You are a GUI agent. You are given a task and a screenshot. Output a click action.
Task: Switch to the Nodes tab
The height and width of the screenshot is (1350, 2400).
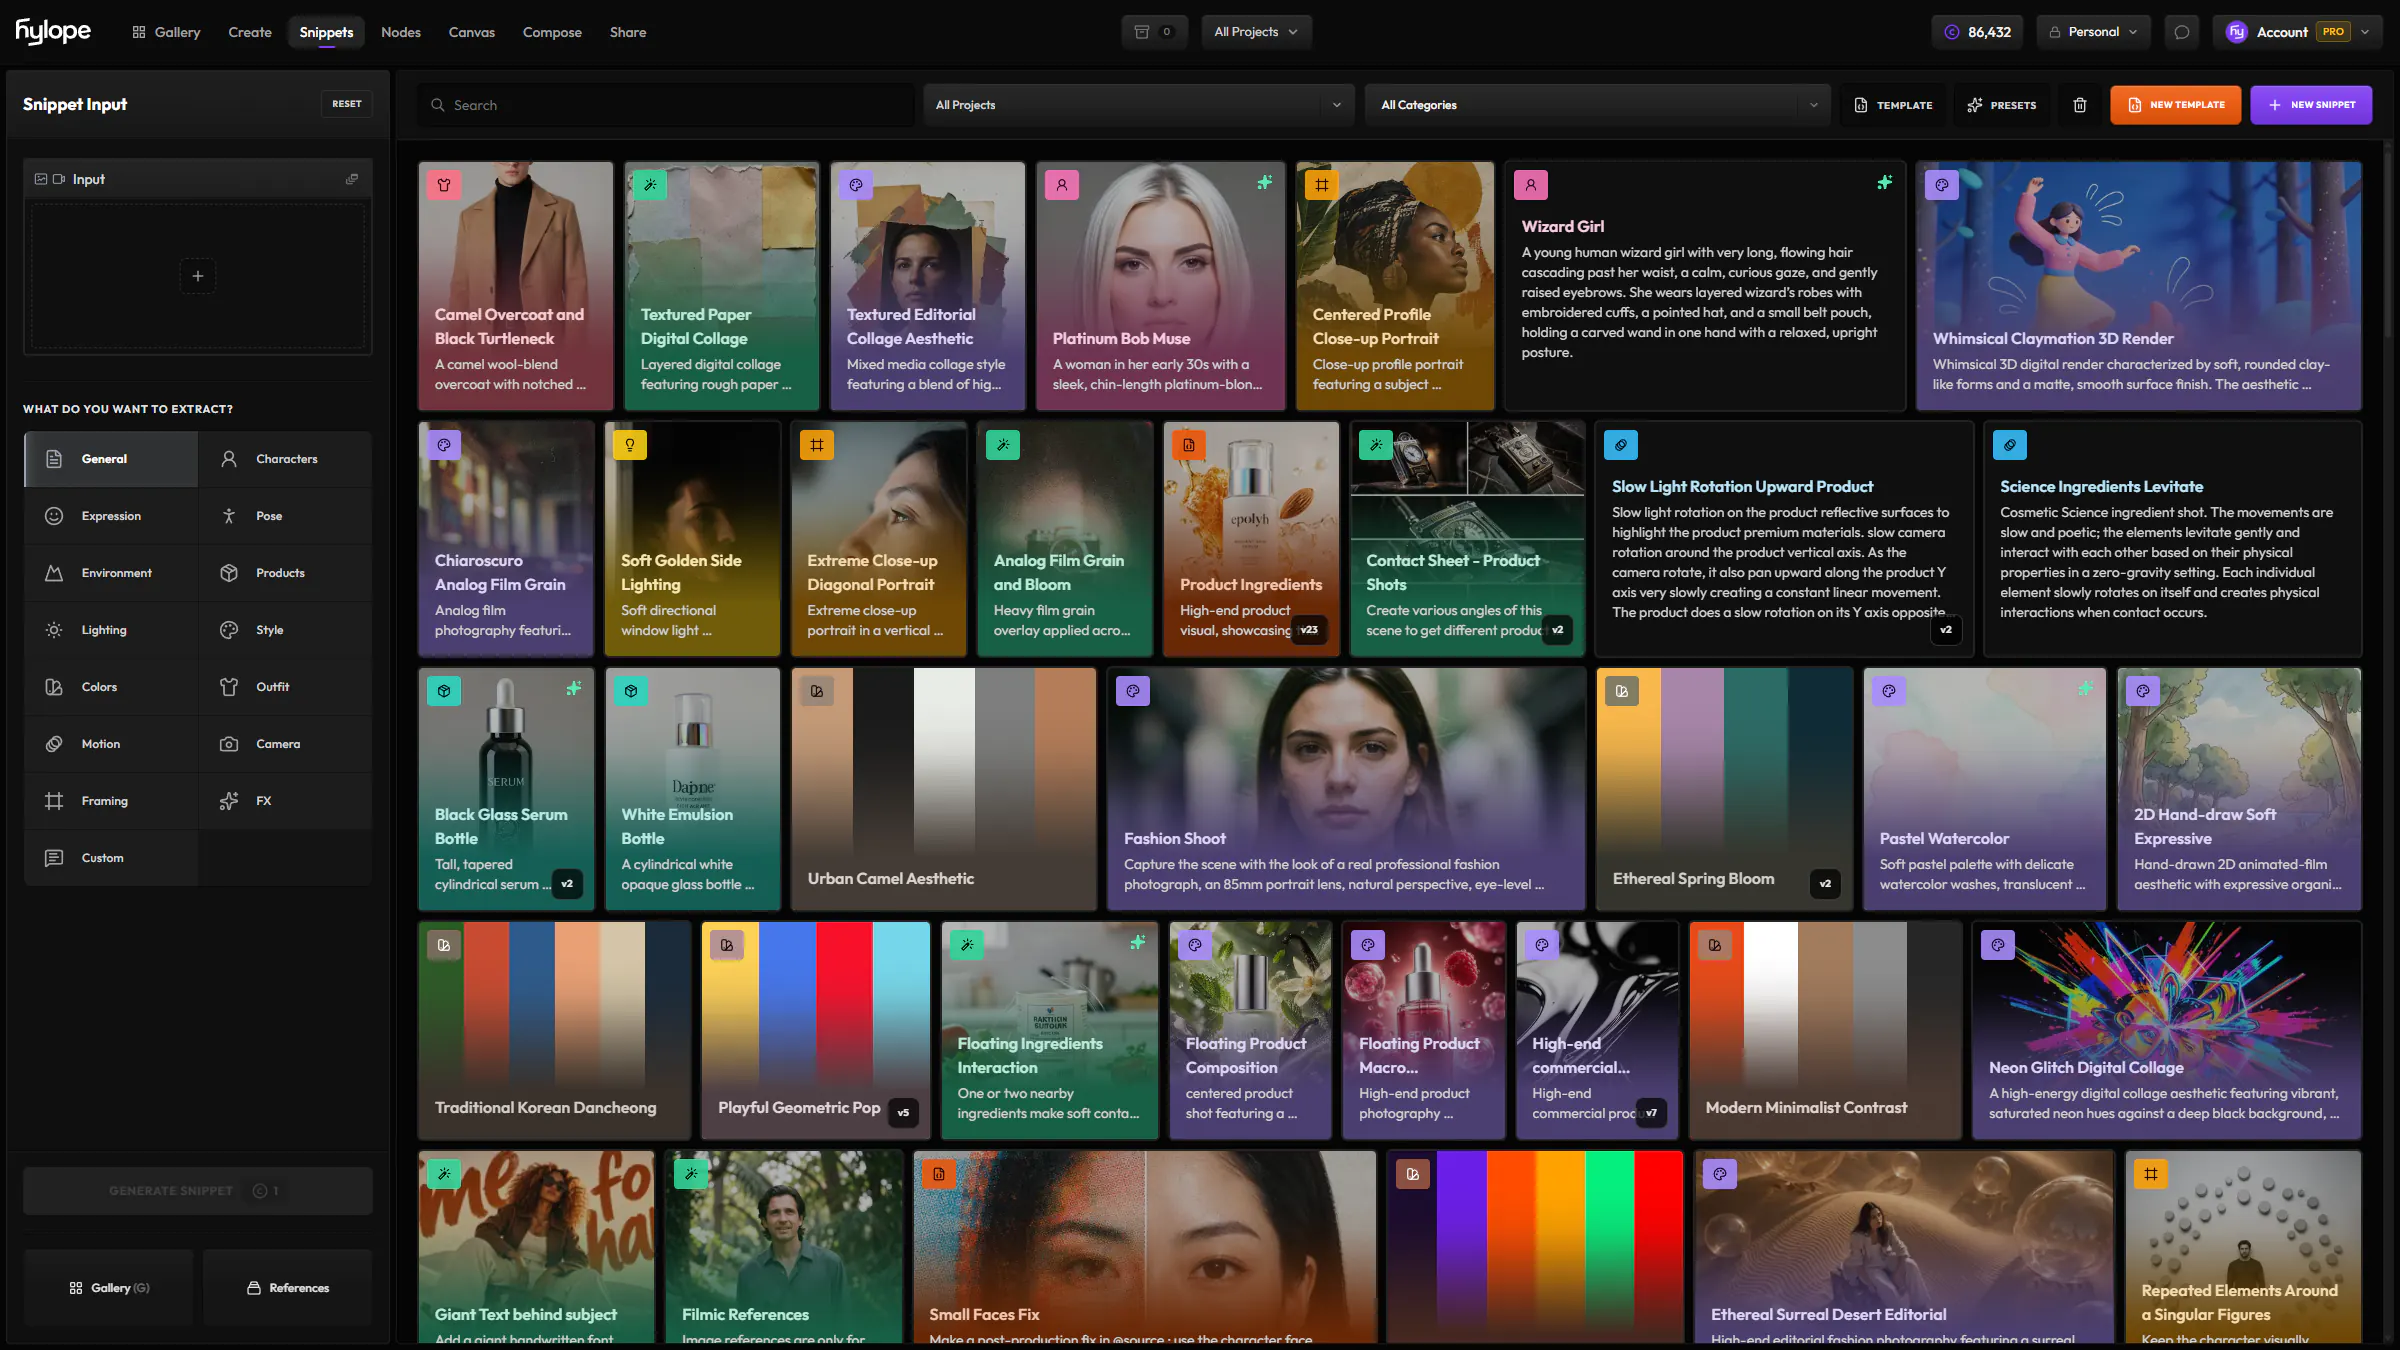coord(401,32)
